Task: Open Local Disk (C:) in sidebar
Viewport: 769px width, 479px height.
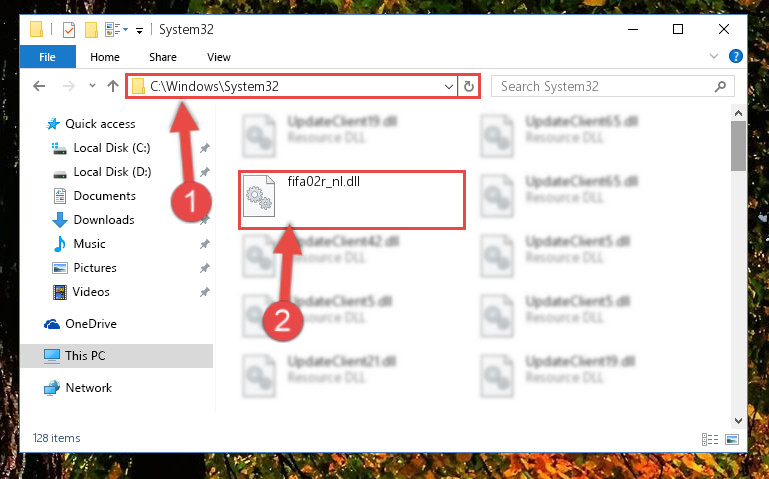Action: tap(111, 148)
